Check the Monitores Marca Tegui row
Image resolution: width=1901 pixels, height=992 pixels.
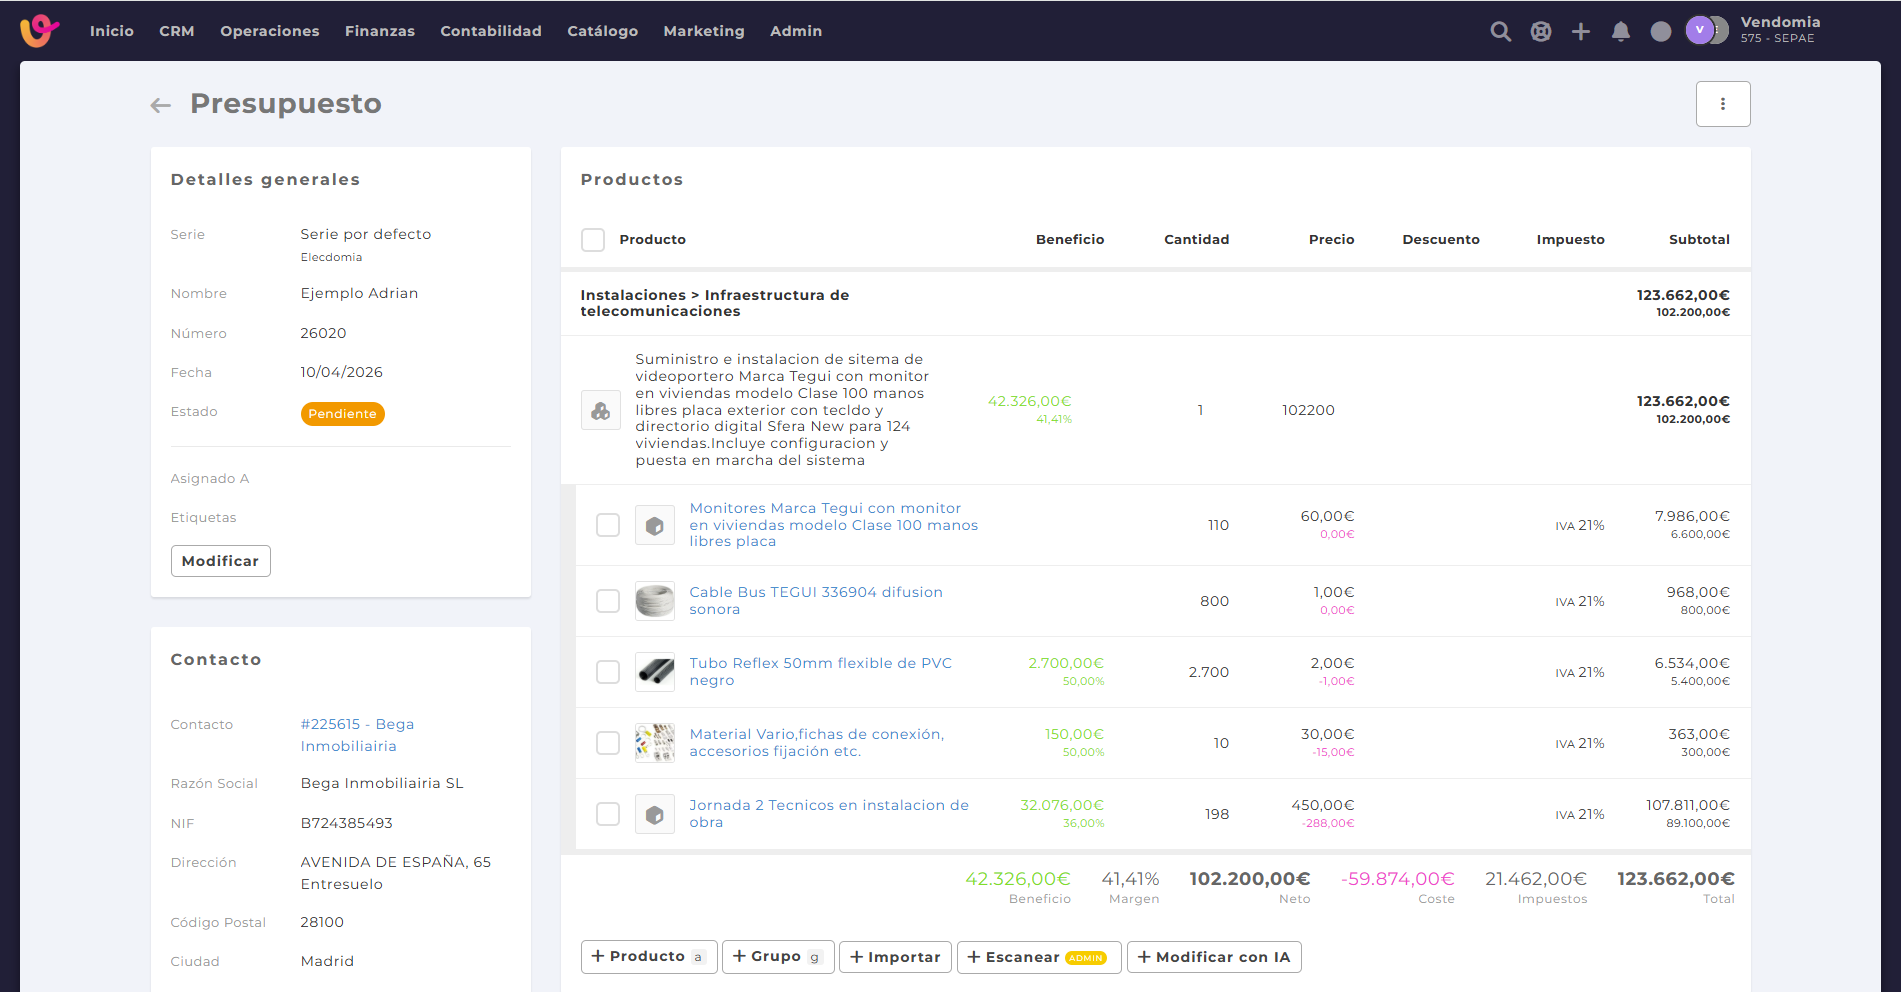(608, 525)
